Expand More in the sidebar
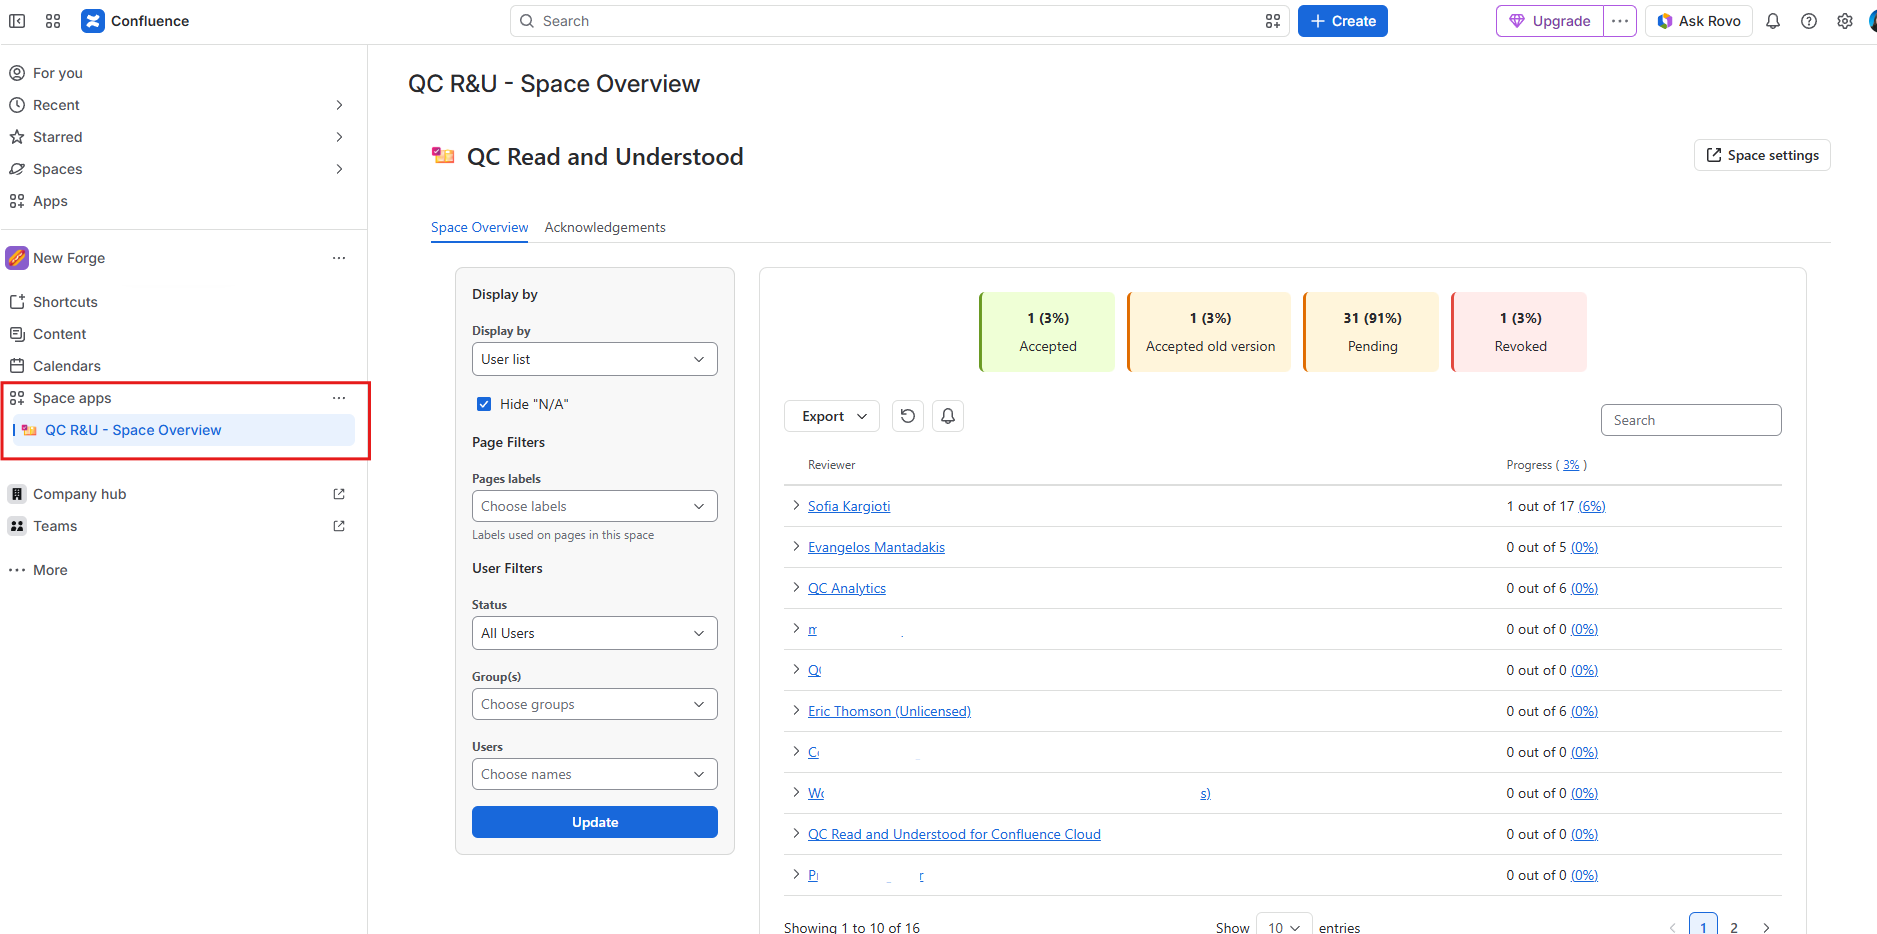Image resolution: width=1877 pixels, height=934 pixels. coord(50,570)
